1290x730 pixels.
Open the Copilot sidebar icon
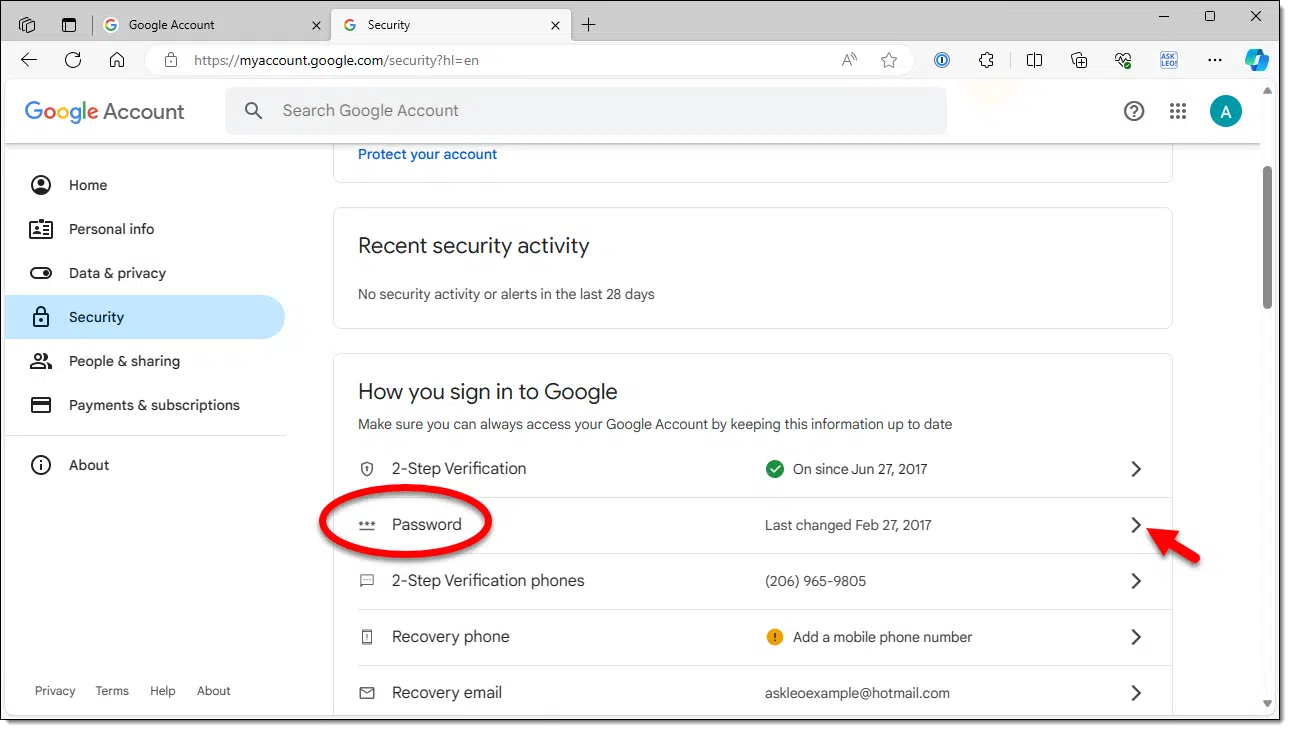pyautogui.click(x=1257, y=60)
